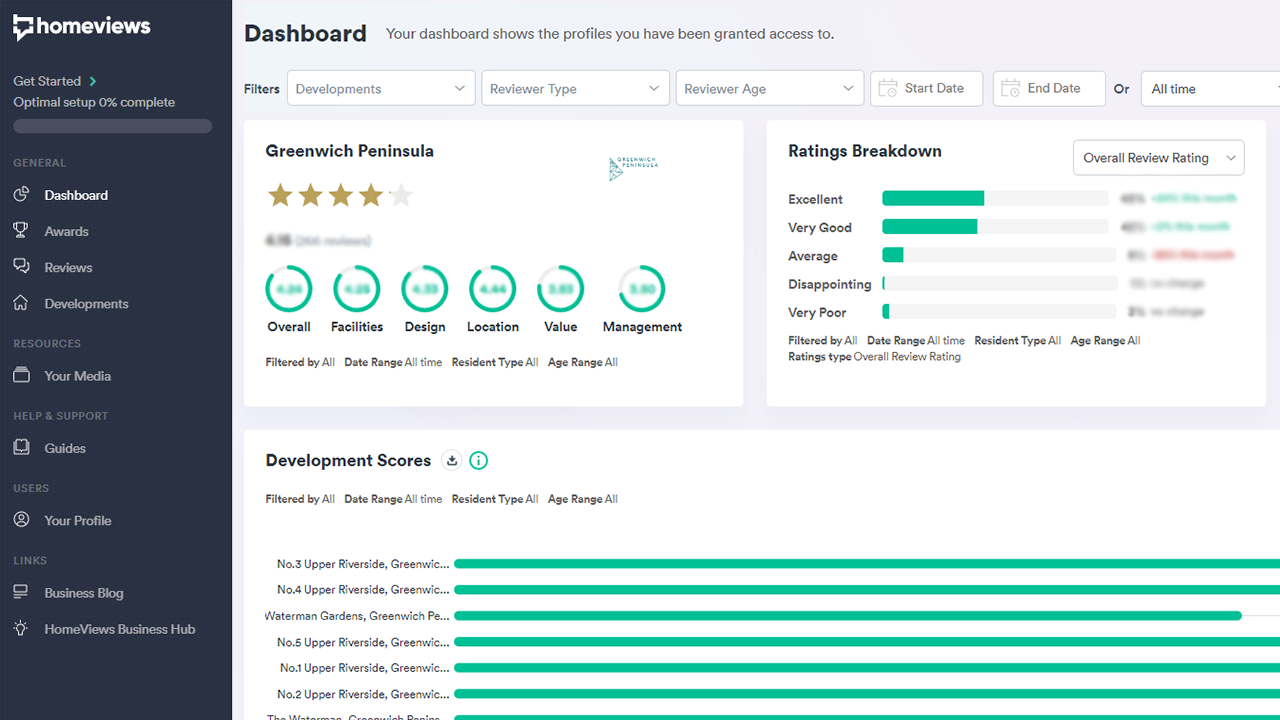Click the Optimal setup 0% complete text

tap(94, 102)
